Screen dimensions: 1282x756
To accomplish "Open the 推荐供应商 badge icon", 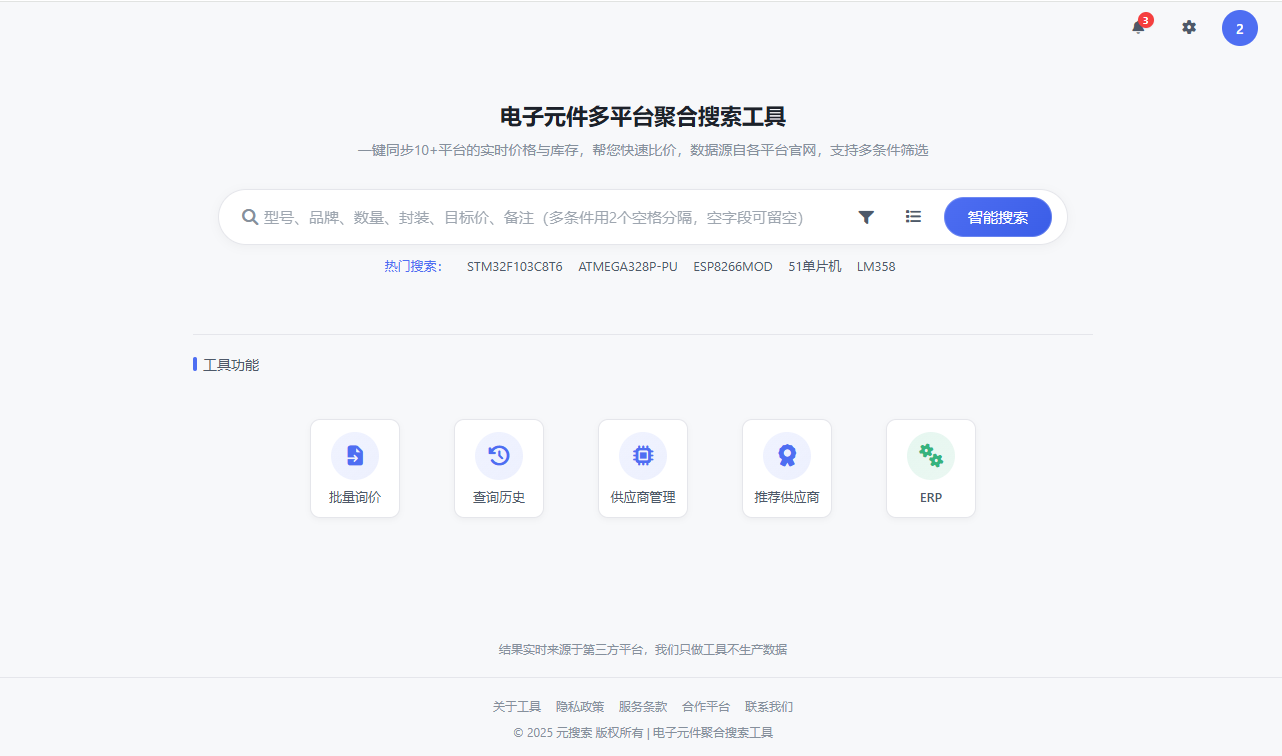I will click(787, 455).
